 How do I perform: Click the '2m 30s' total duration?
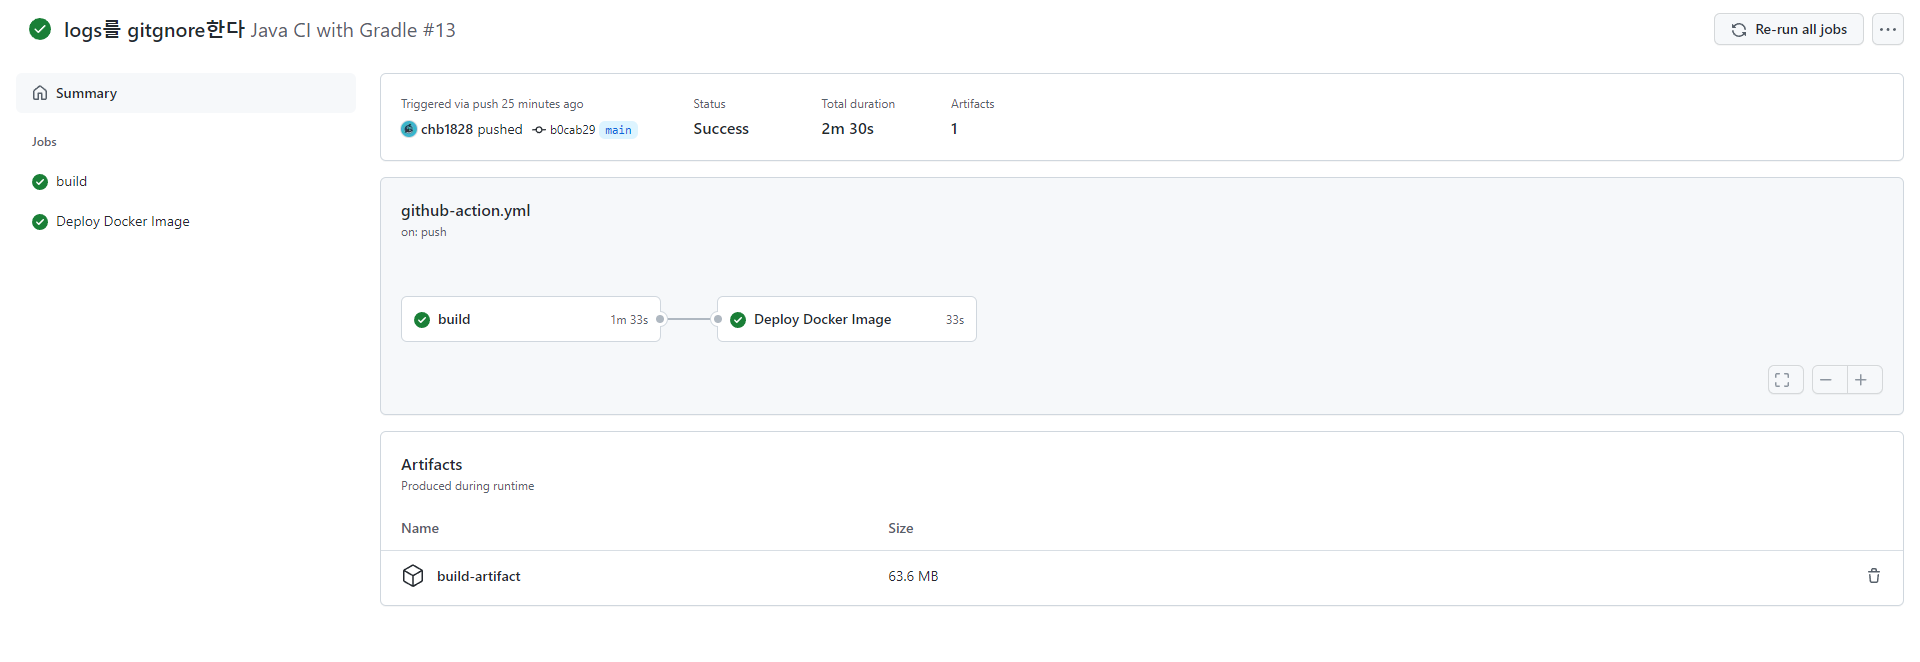(x=847, y=129)
